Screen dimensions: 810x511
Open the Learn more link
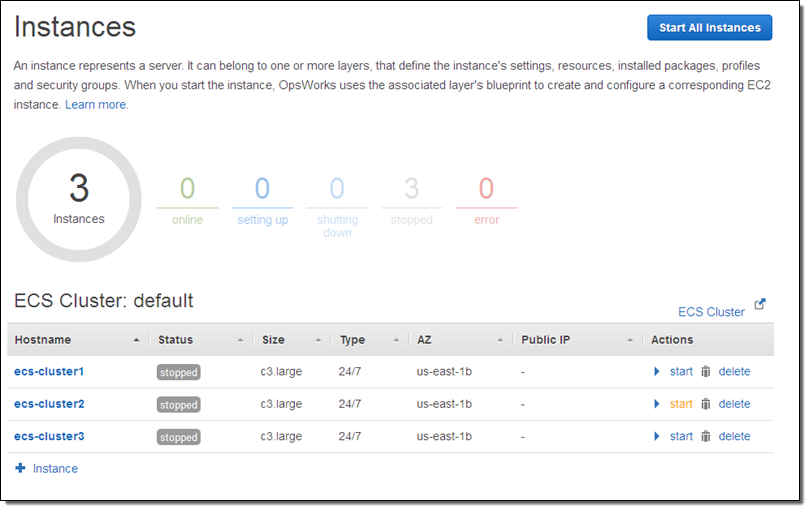96,104
